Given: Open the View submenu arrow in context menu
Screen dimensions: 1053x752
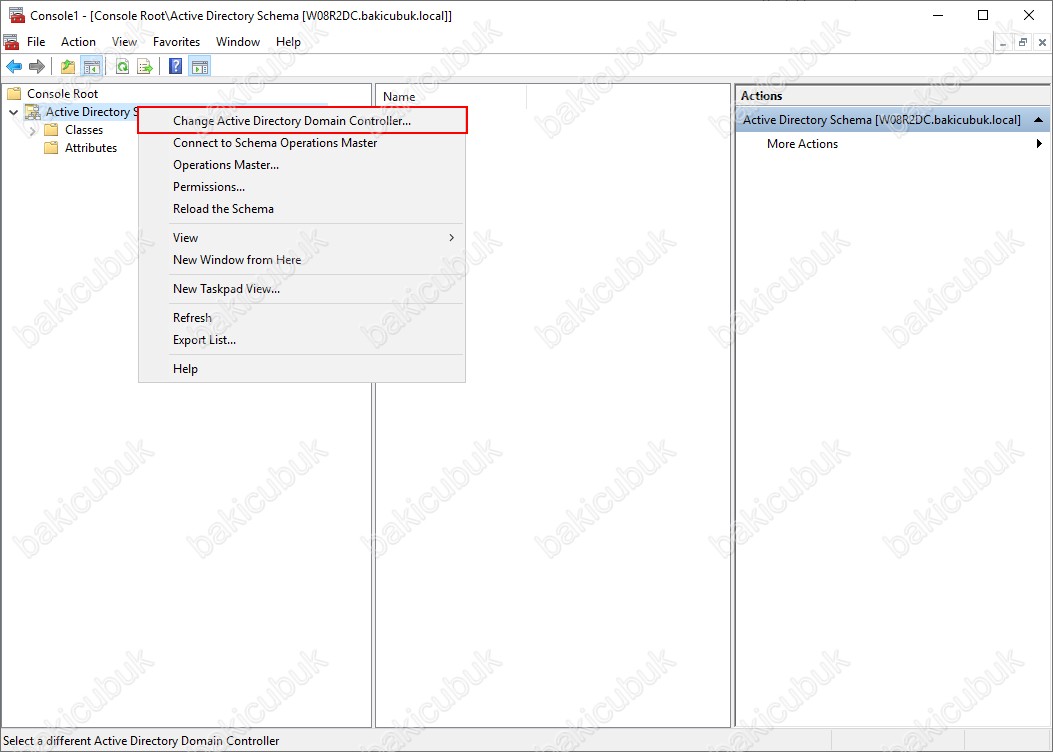Looking at the screenshot, I should pos(451,238).
